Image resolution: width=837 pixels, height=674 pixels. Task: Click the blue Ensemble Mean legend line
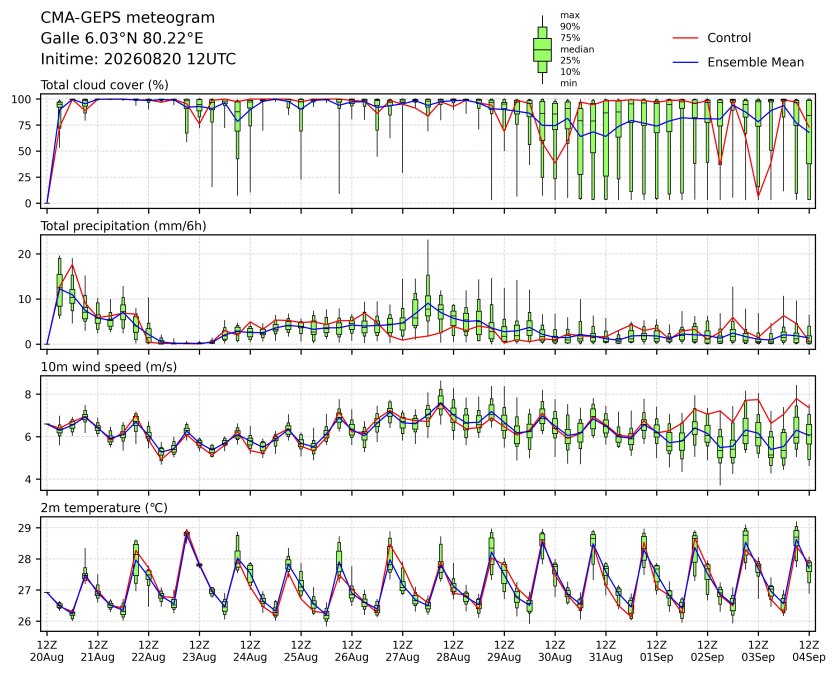[685, 62]
